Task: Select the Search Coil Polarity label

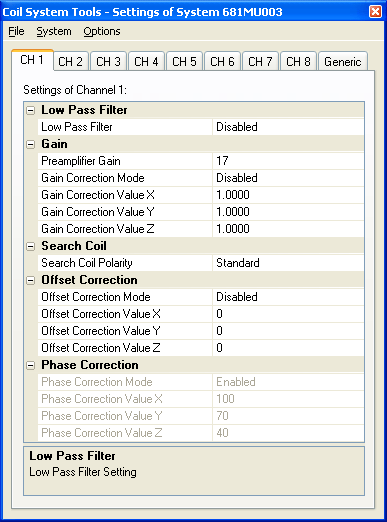Action: (x=87, y=263)
